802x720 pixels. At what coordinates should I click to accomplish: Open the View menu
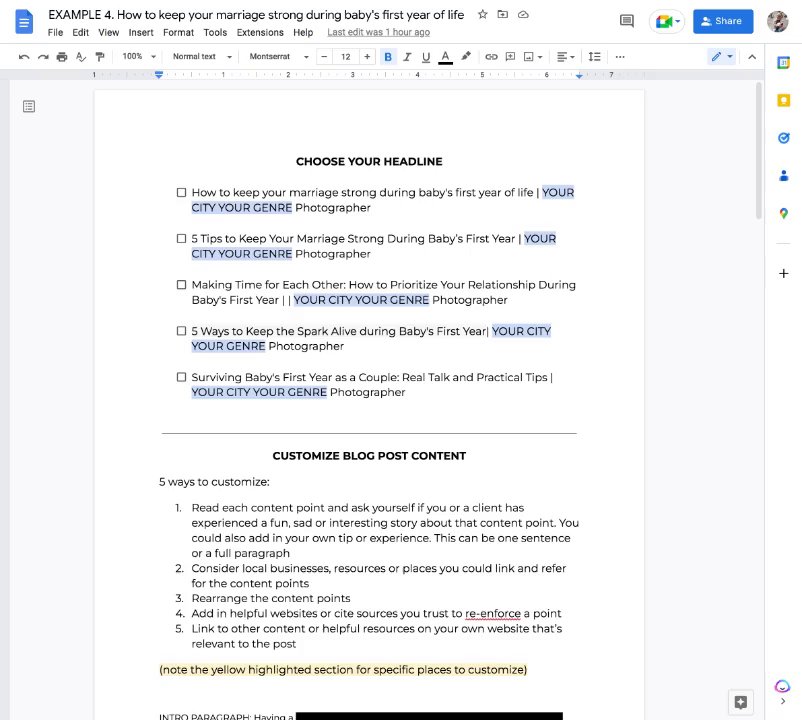(108, 33)
